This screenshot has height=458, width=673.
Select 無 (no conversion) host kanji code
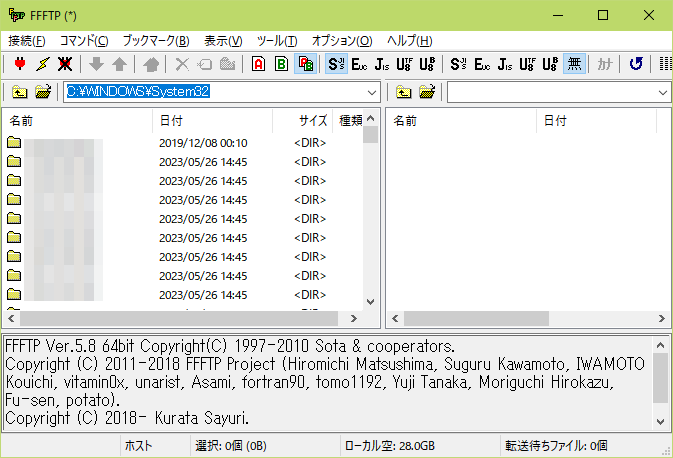tap(574, 64)
